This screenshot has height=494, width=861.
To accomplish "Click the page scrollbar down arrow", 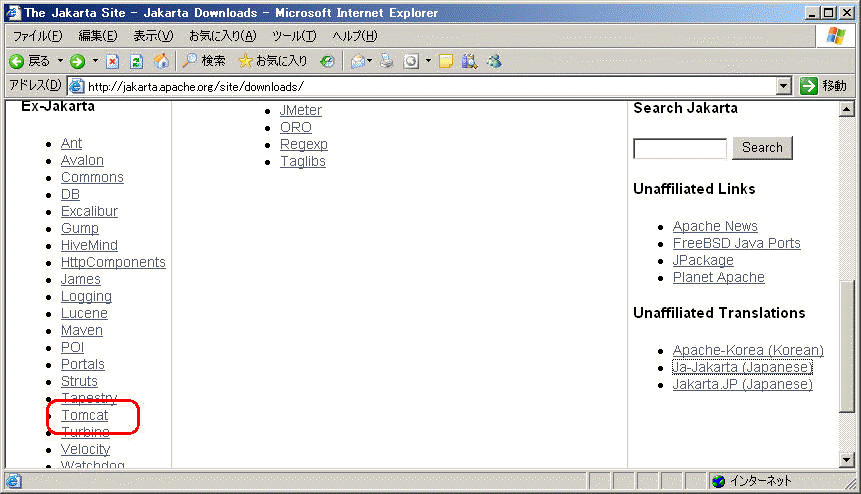I will [847, 459].
